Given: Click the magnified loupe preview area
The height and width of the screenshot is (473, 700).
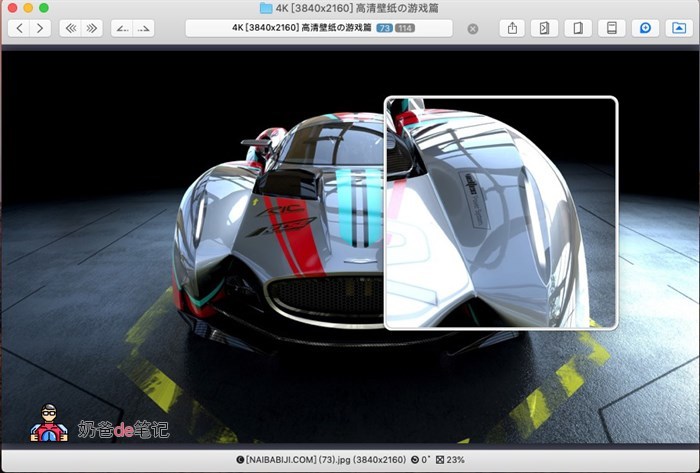Looking at the screenshot, I should pos(500,212).
